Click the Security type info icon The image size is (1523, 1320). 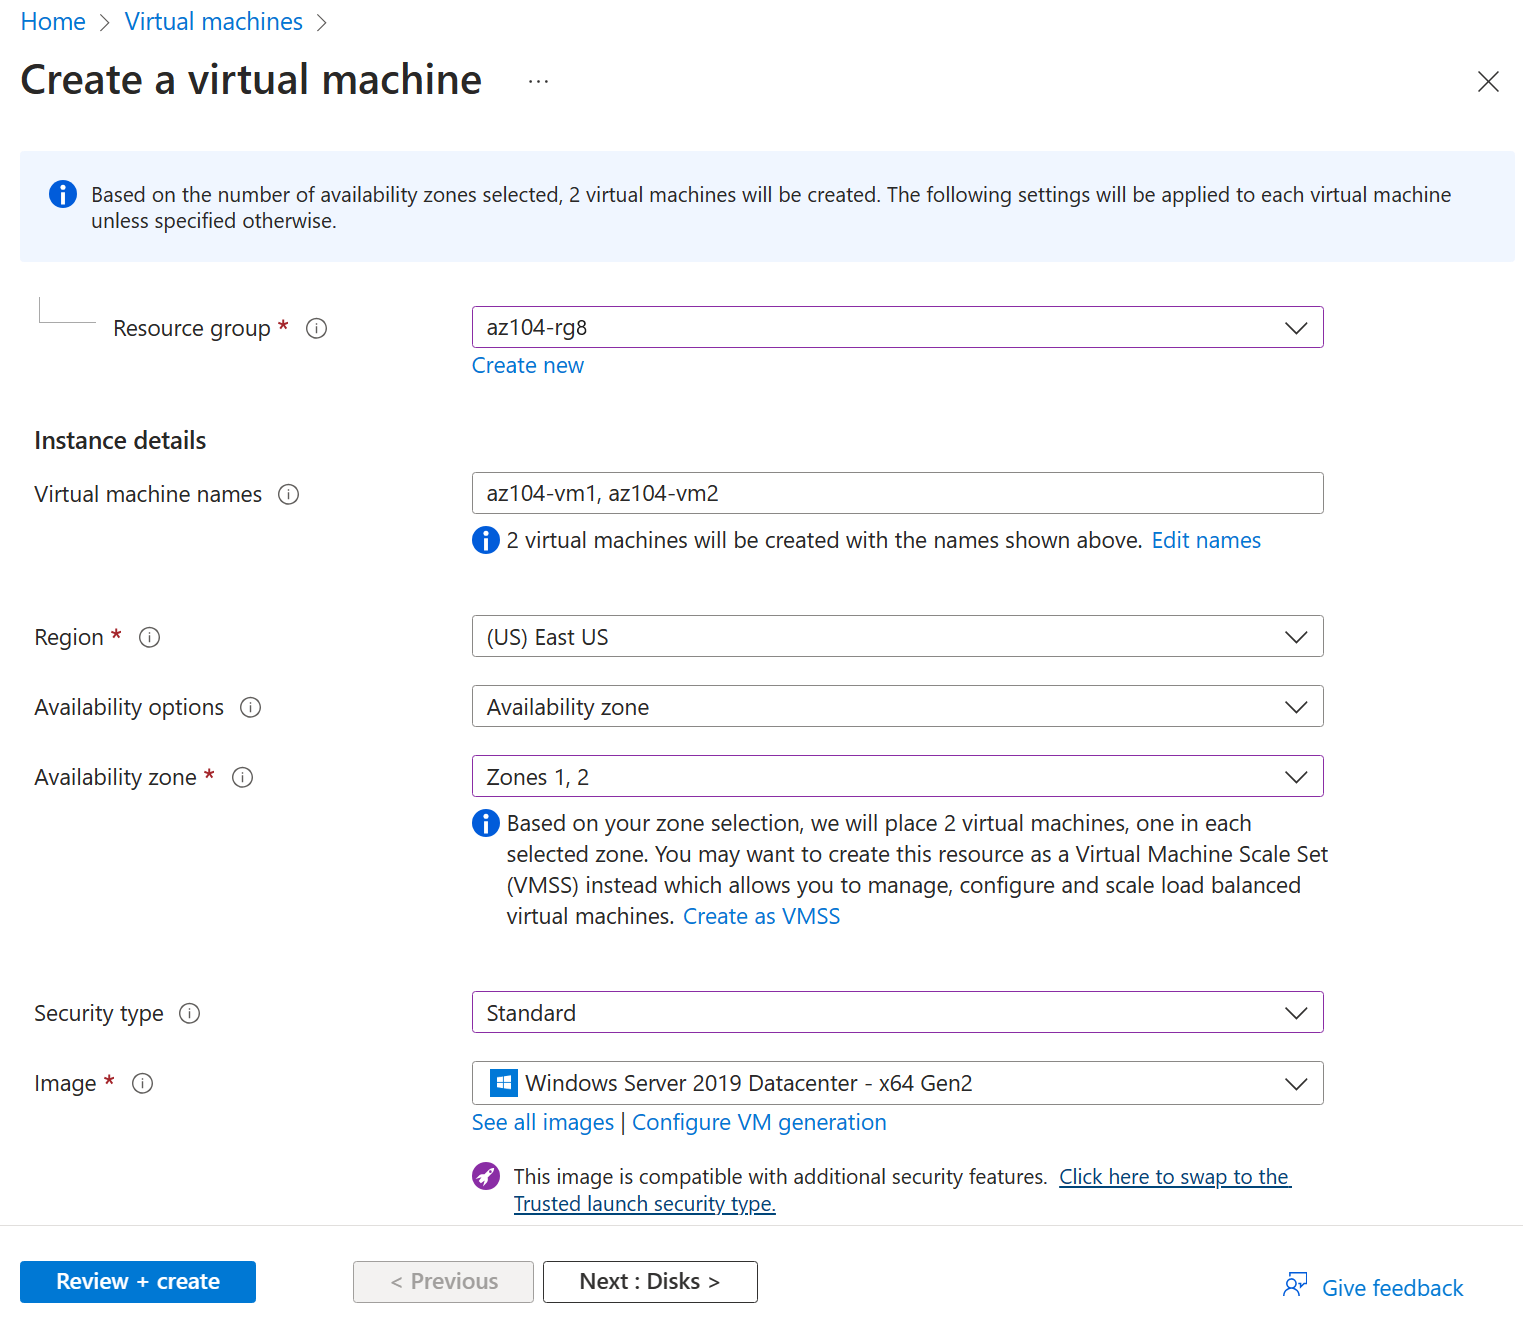click(189, 1013)
